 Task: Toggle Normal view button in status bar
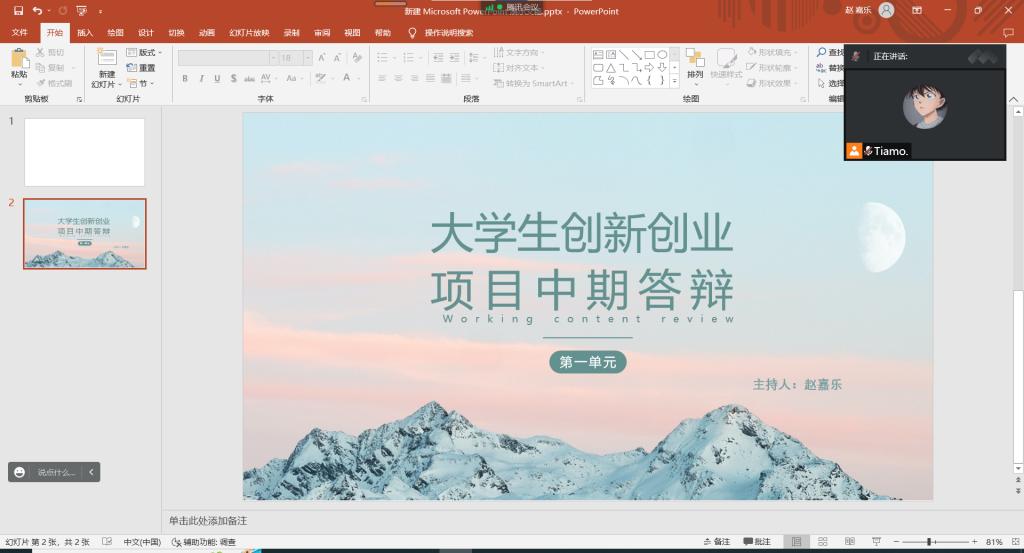pos(796,542)
